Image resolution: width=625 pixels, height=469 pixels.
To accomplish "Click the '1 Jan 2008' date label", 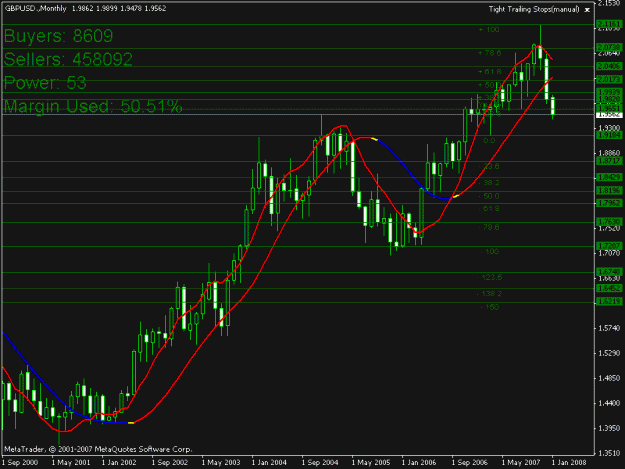I will 569,463.
